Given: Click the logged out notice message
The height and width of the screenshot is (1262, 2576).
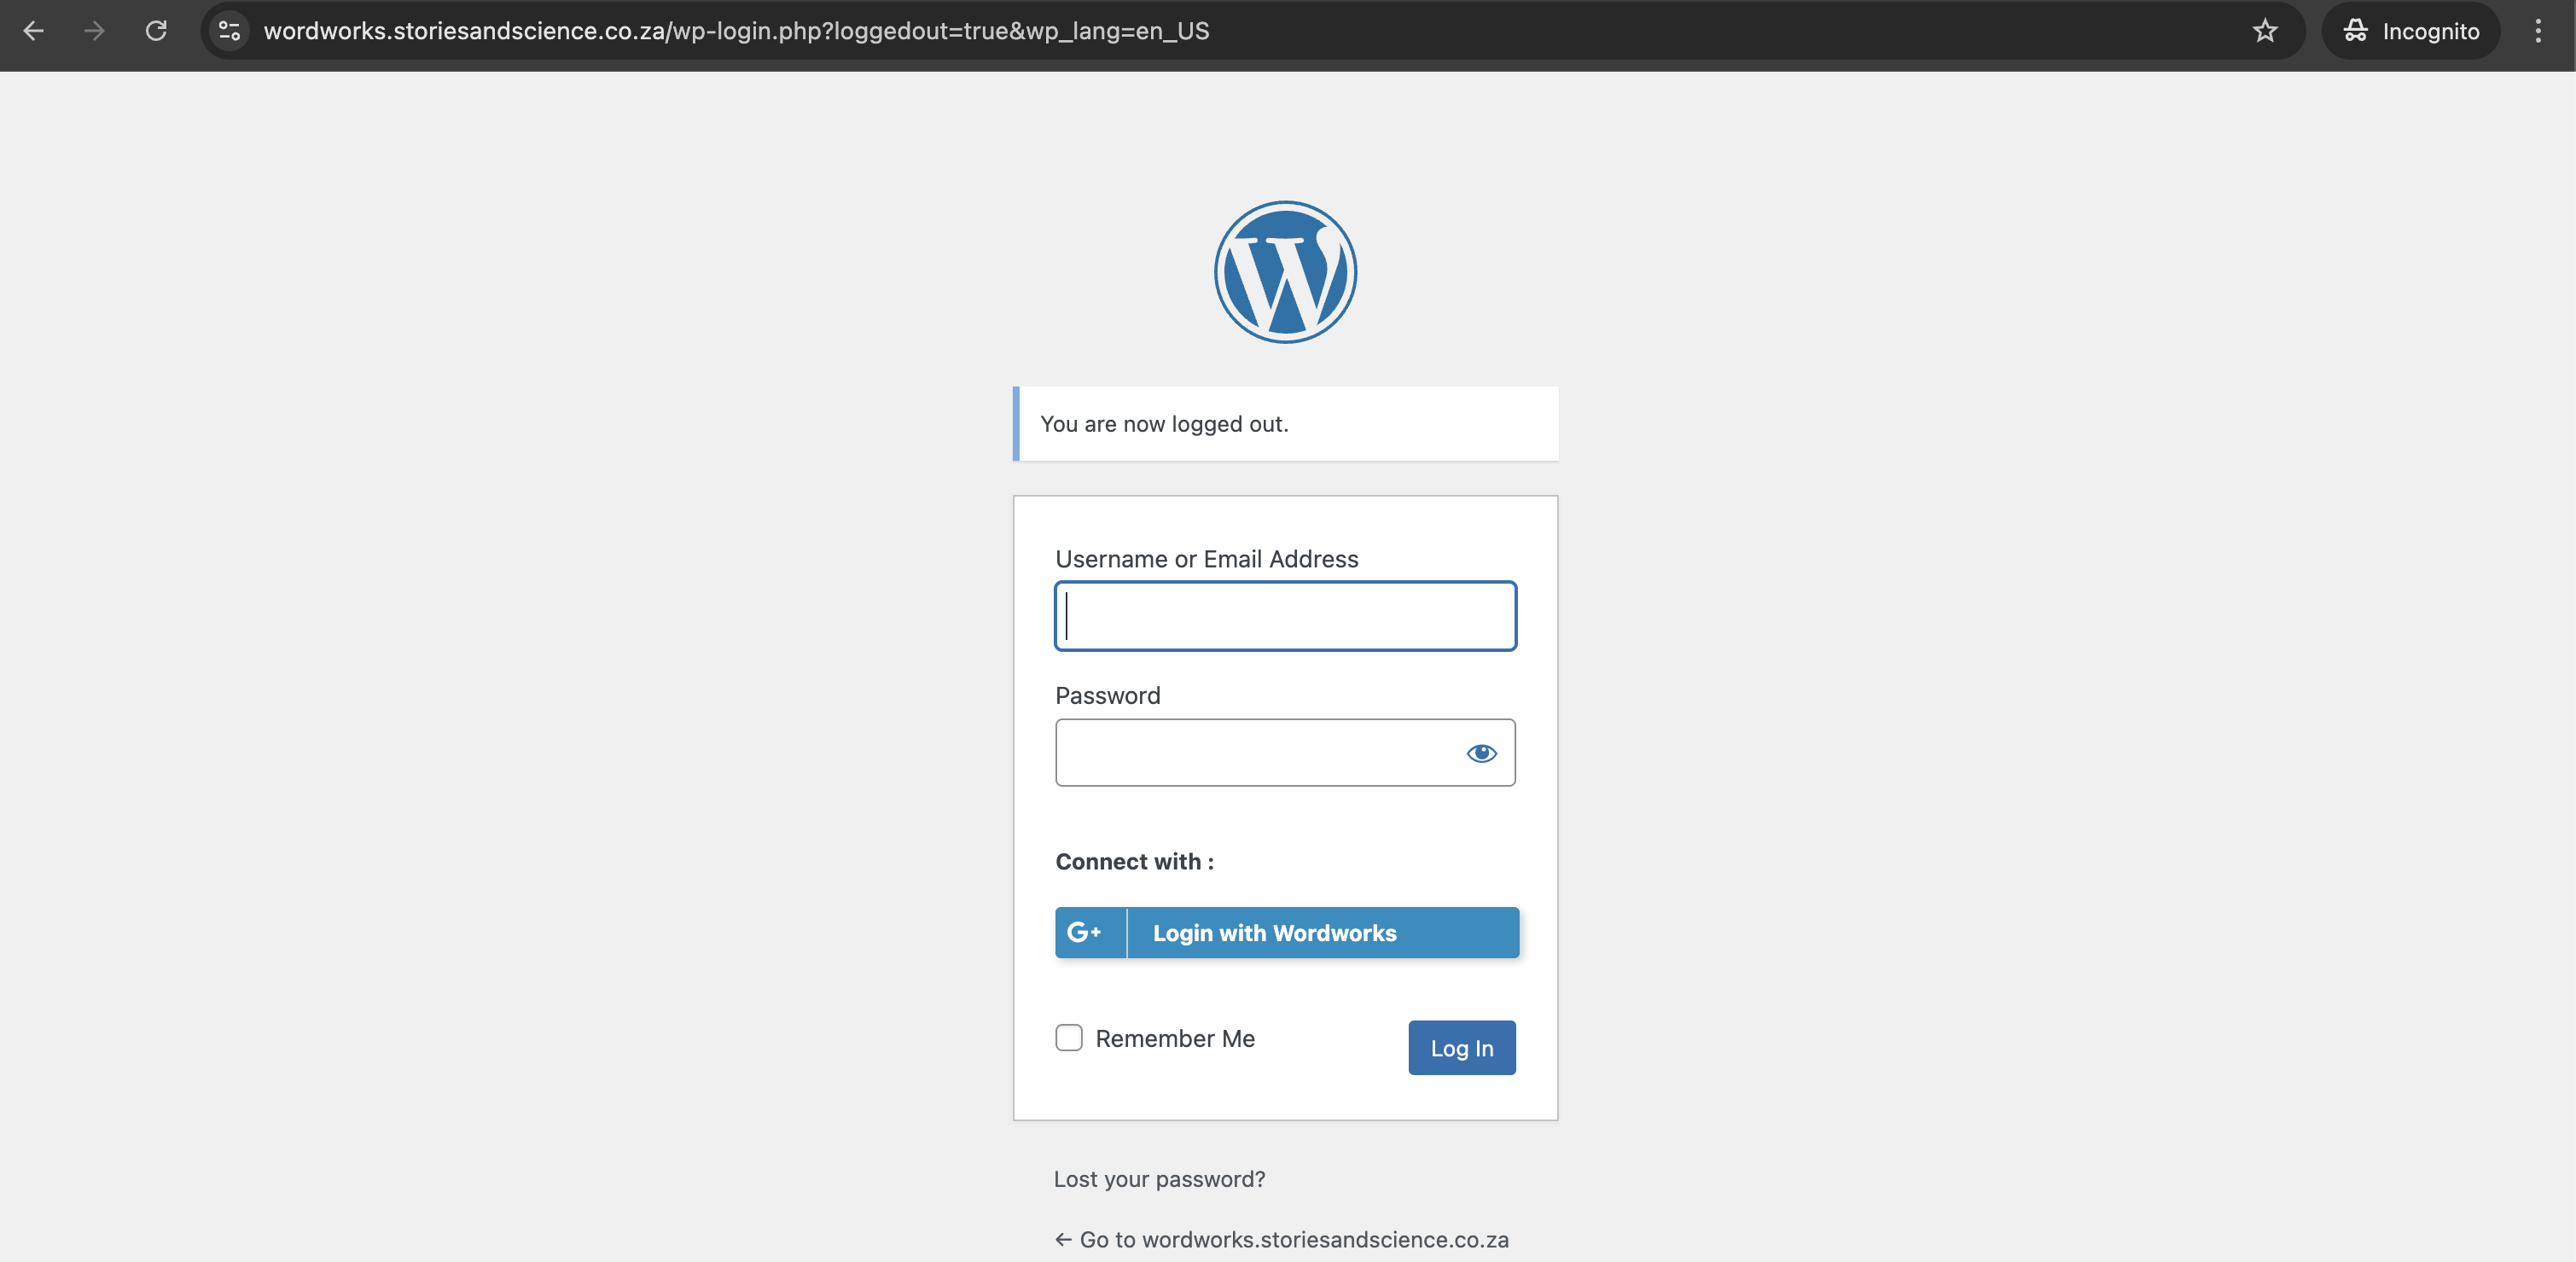Looking at the screenshot, I should (x=1164, y=424).
